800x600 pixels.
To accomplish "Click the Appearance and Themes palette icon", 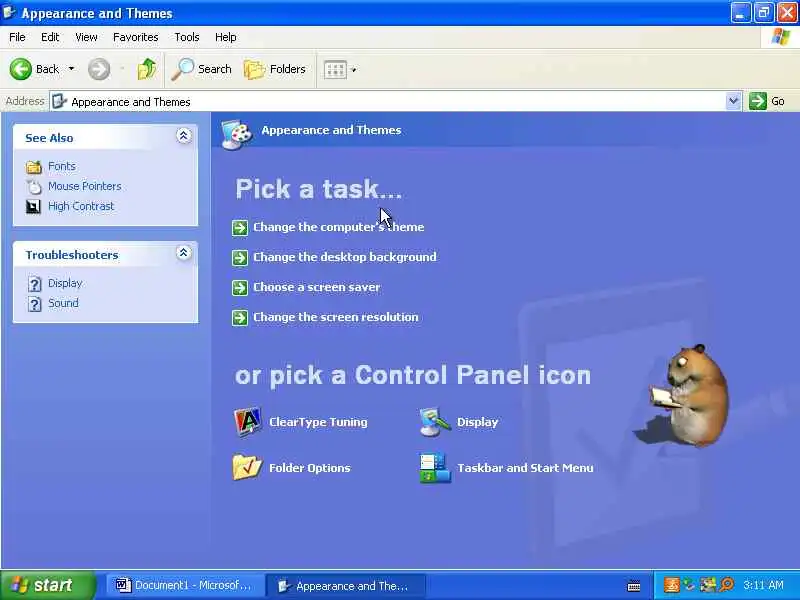I will (x=236, y=134).
